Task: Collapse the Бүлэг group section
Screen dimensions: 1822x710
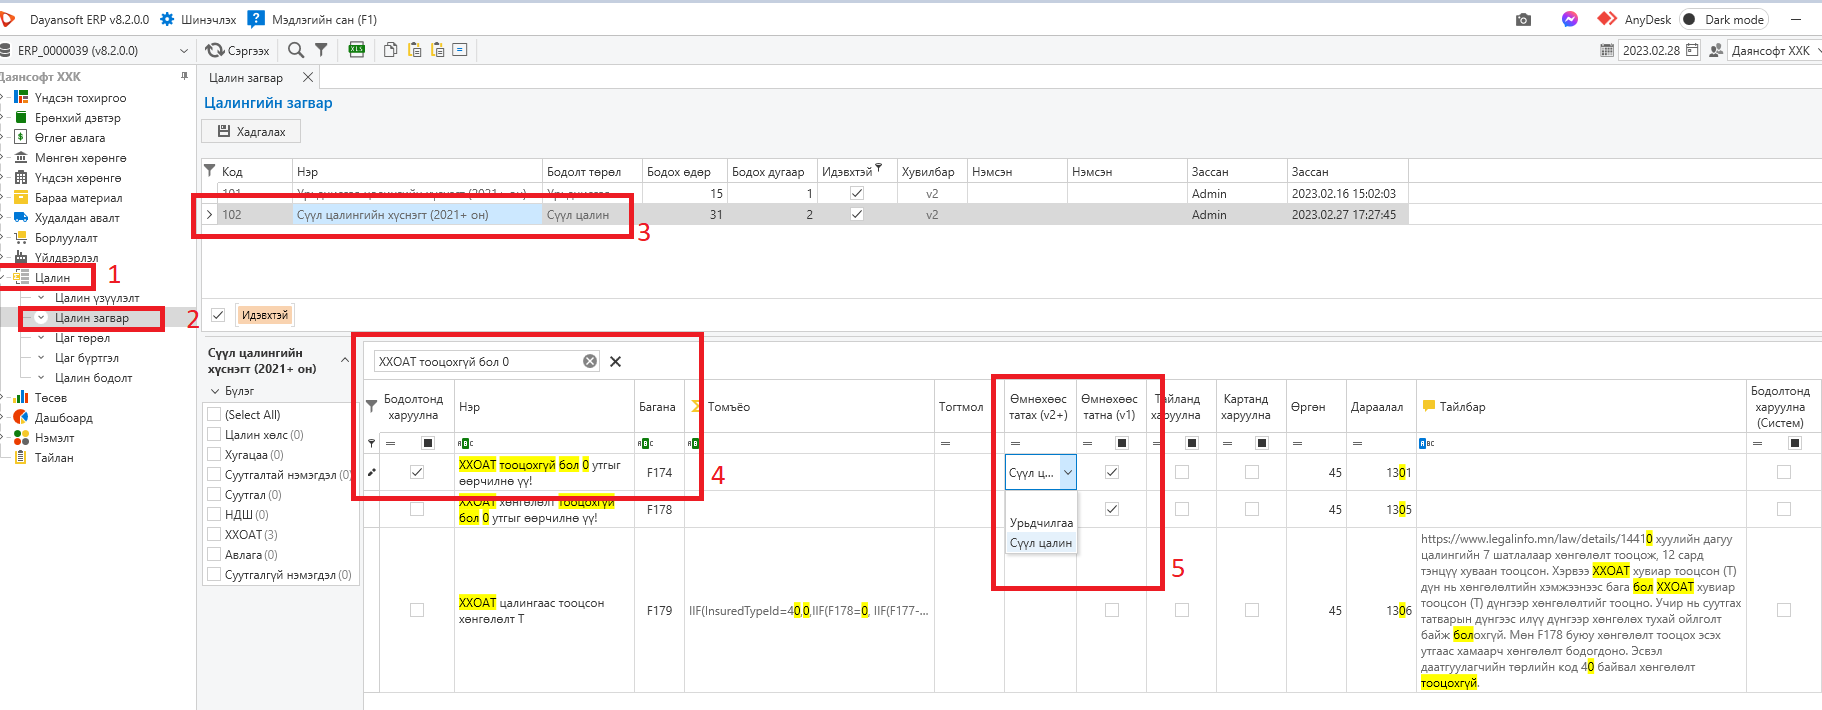Action: click(x=215, y=391)
